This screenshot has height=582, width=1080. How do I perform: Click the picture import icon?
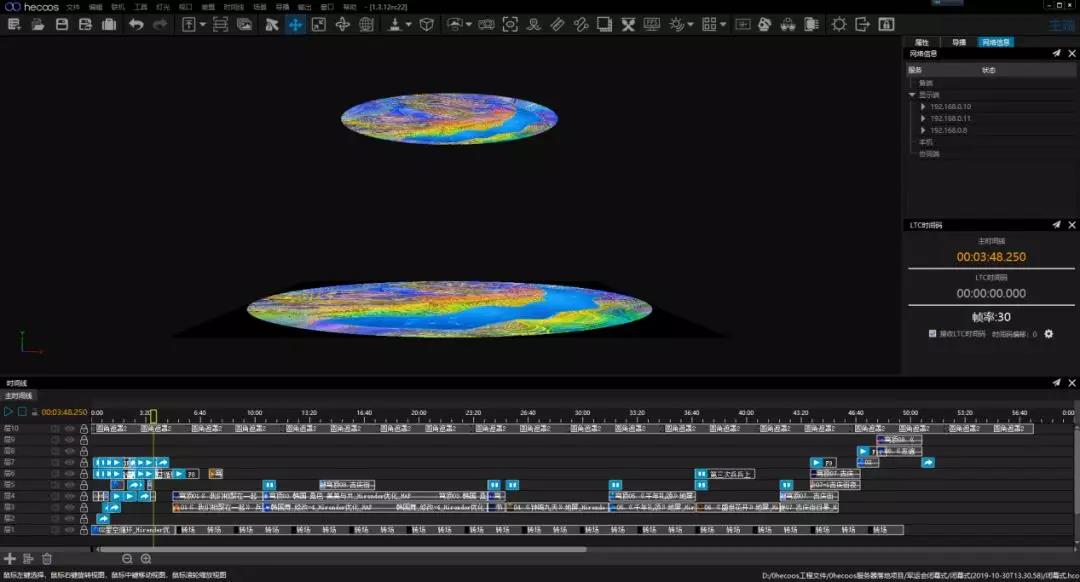coord(245,25)
